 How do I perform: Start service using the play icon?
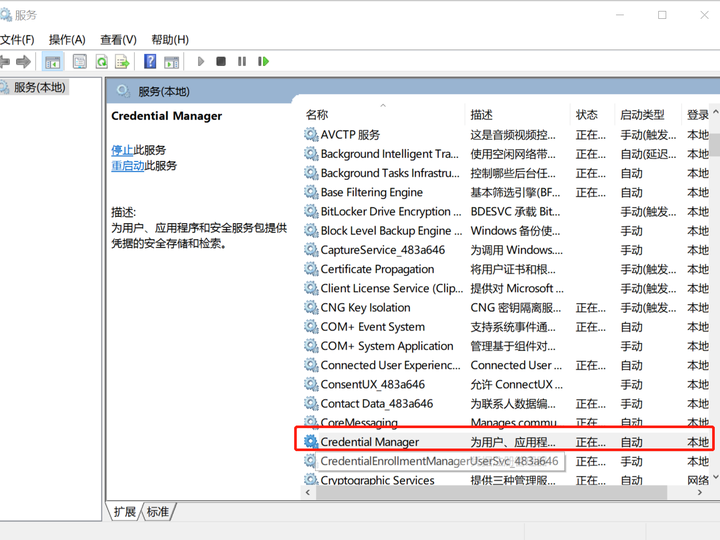(x=200, y=61)
